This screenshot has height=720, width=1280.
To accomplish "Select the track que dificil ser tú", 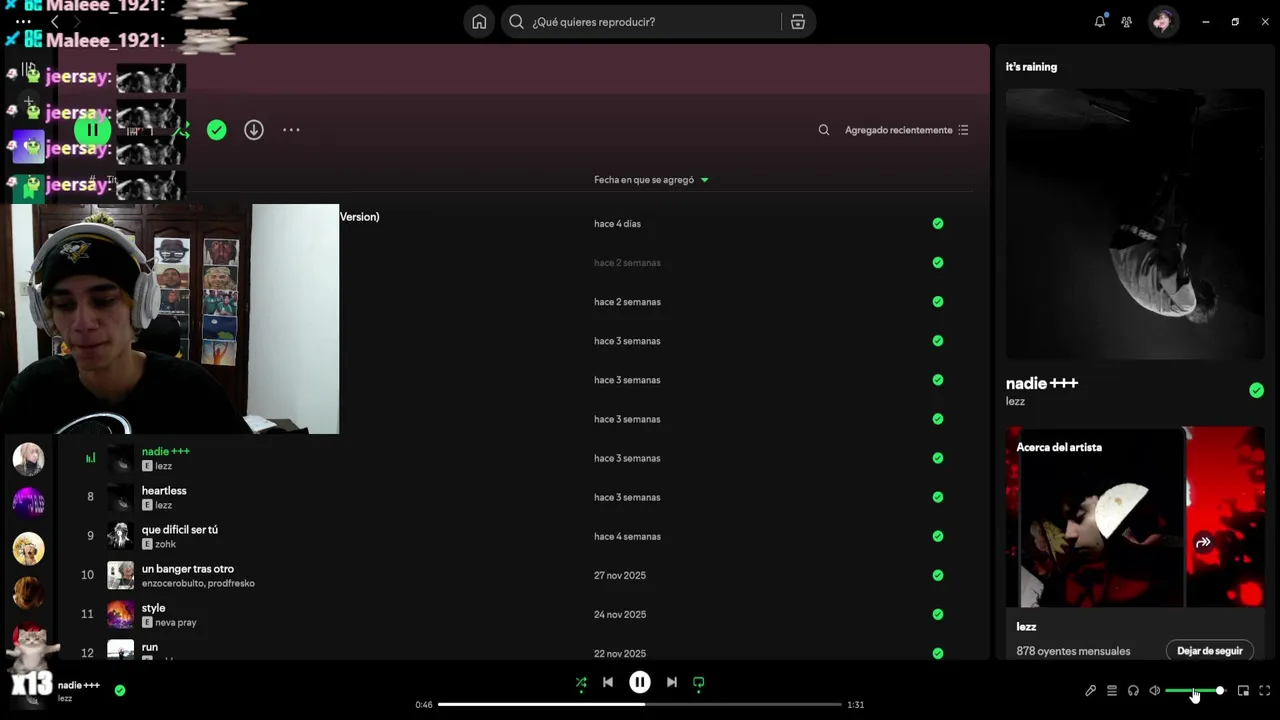I will tap(180, 530).
